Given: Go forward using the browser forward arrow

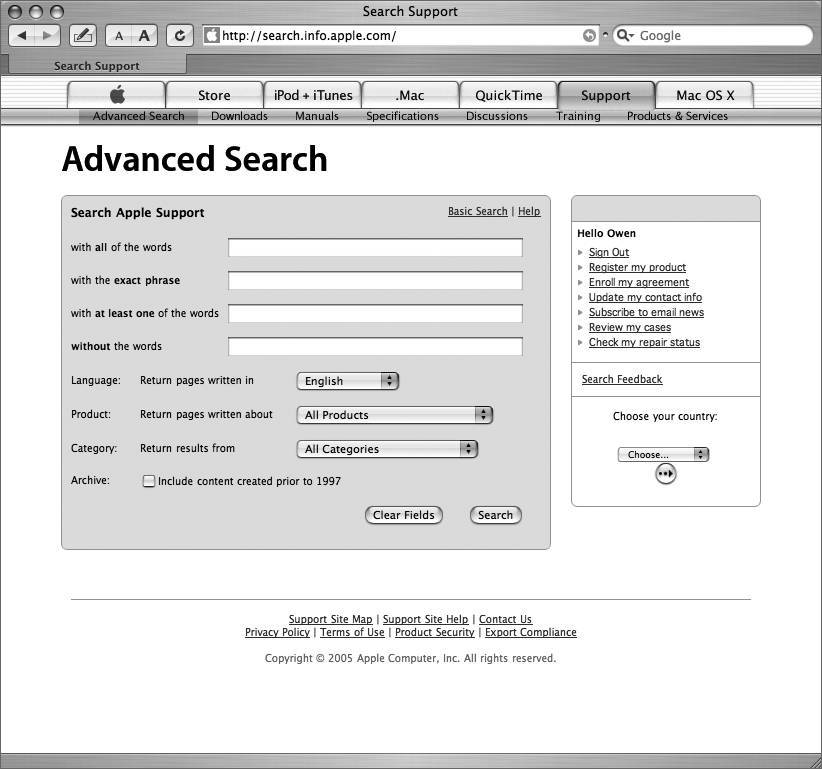Looking at the screenshot, I should tap(47, 36).
